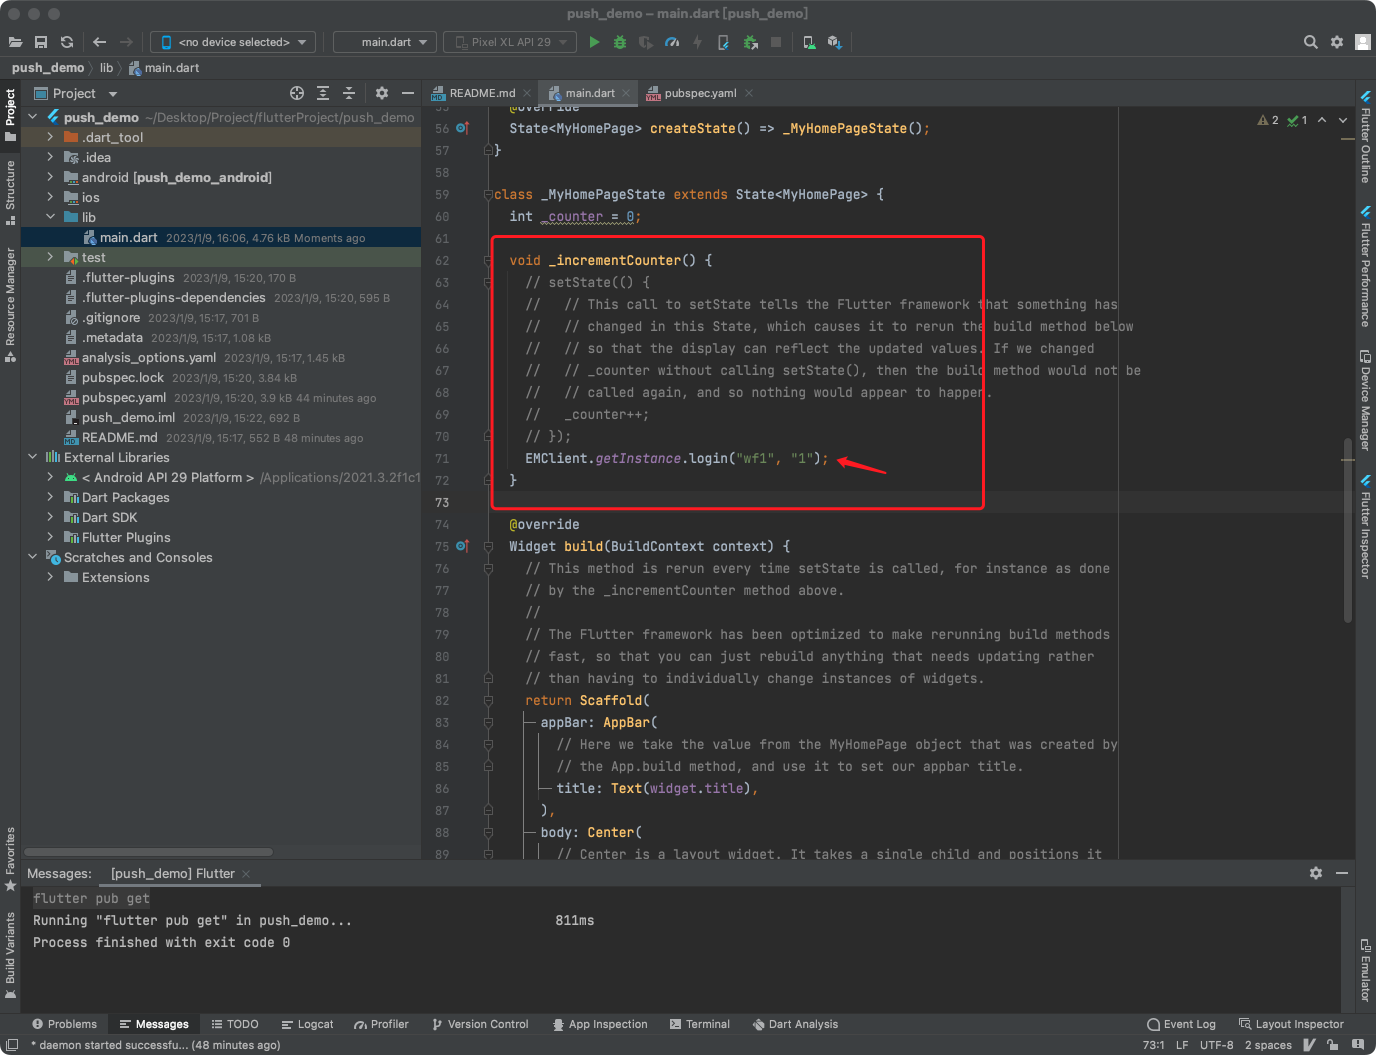Click push_demo in the breadcrumb
The width and height of the screenshot is (1376, 1055).
pyautogui.click(x=48, y=68)
